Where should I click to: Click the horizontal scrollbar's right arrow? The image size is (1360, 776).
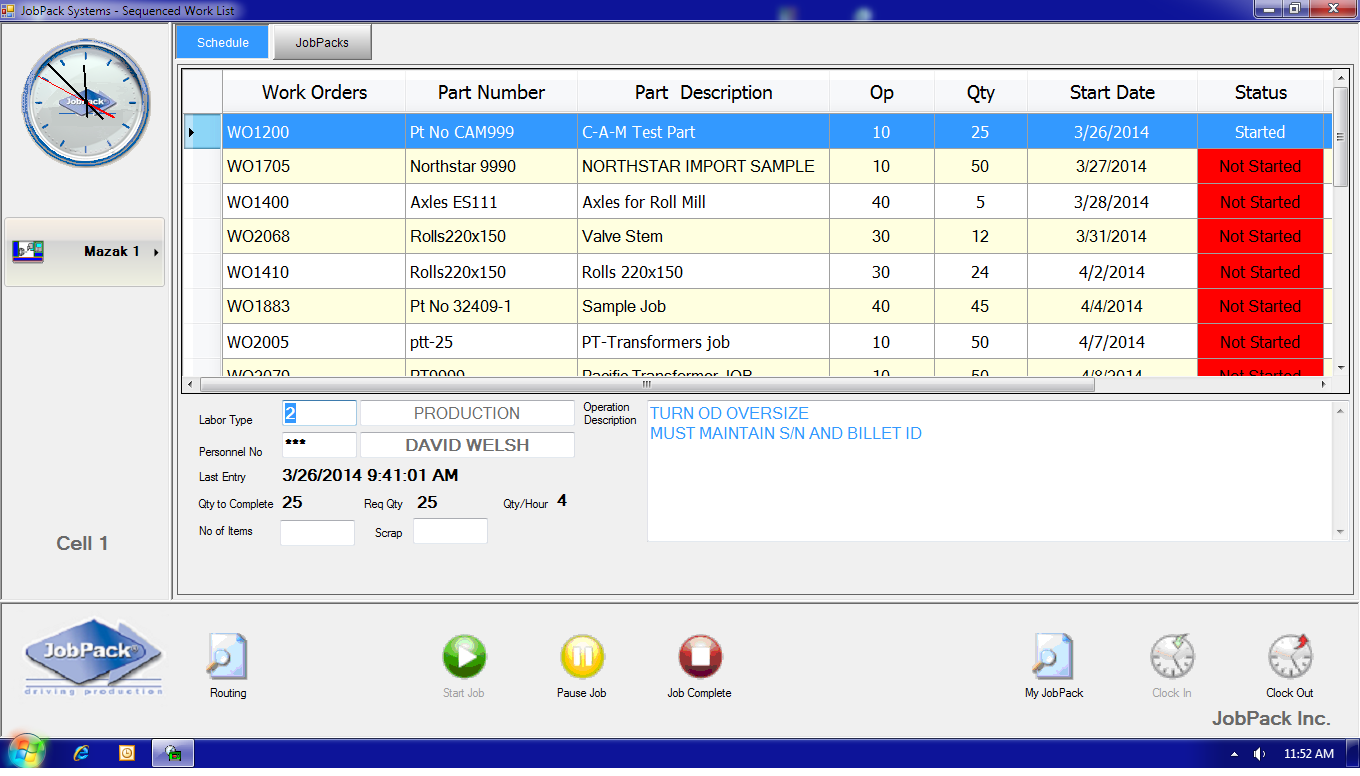[1324, 384]
